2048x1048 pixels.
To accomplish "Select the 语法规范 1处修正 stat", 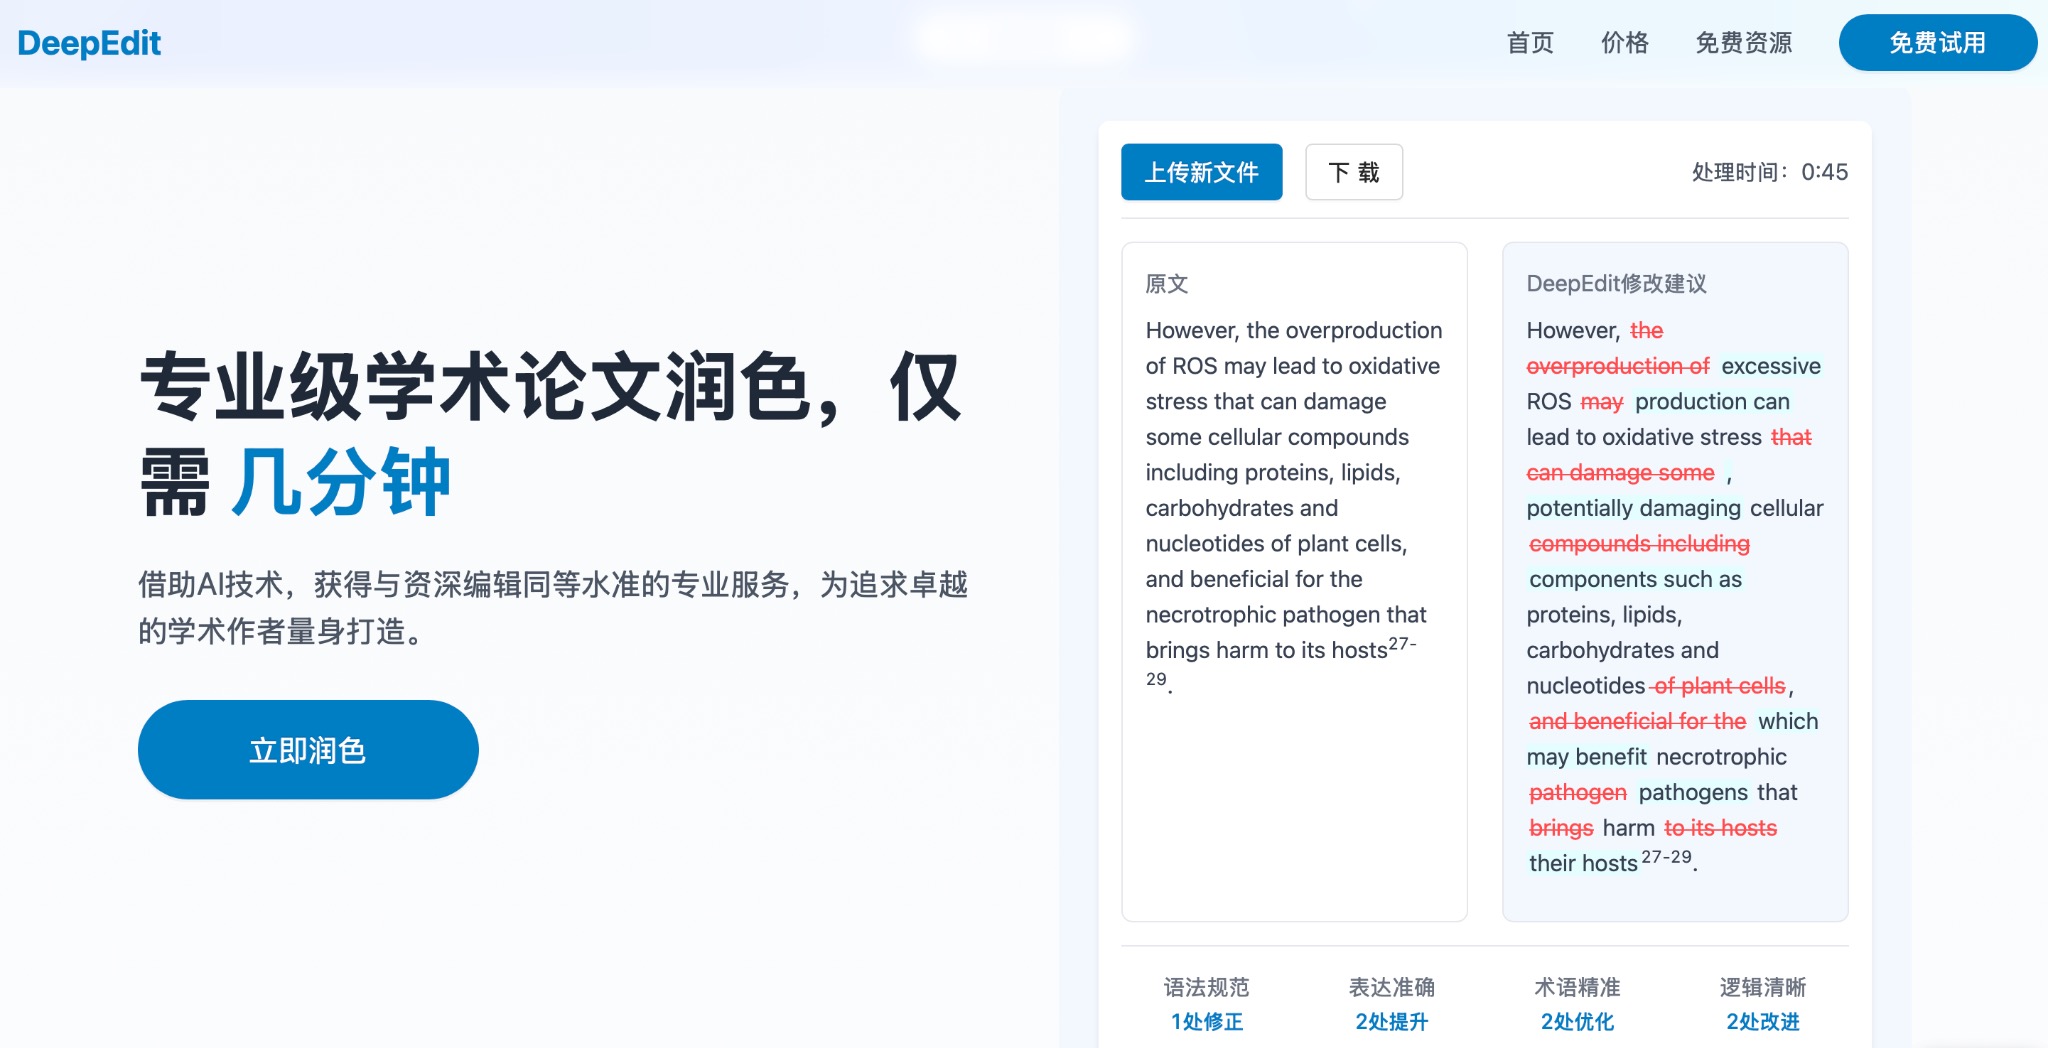I will point(1206,1004).
